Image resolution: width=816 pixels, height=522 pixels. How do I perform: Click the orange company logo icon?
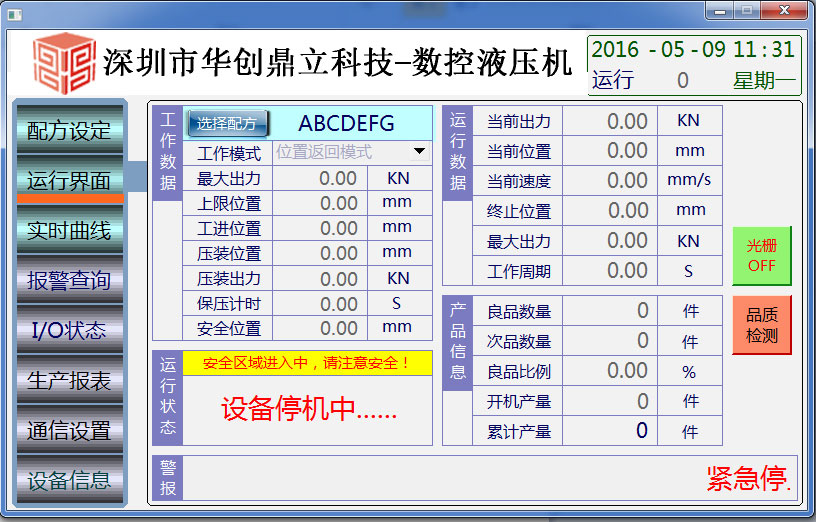point(65,63)
